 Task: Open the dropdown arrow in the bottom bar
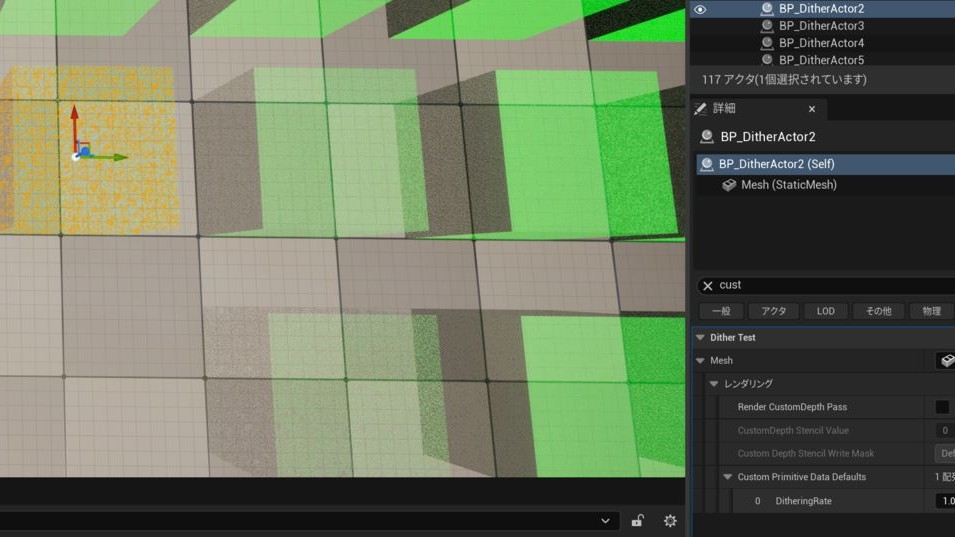click(x=605, y=521)
